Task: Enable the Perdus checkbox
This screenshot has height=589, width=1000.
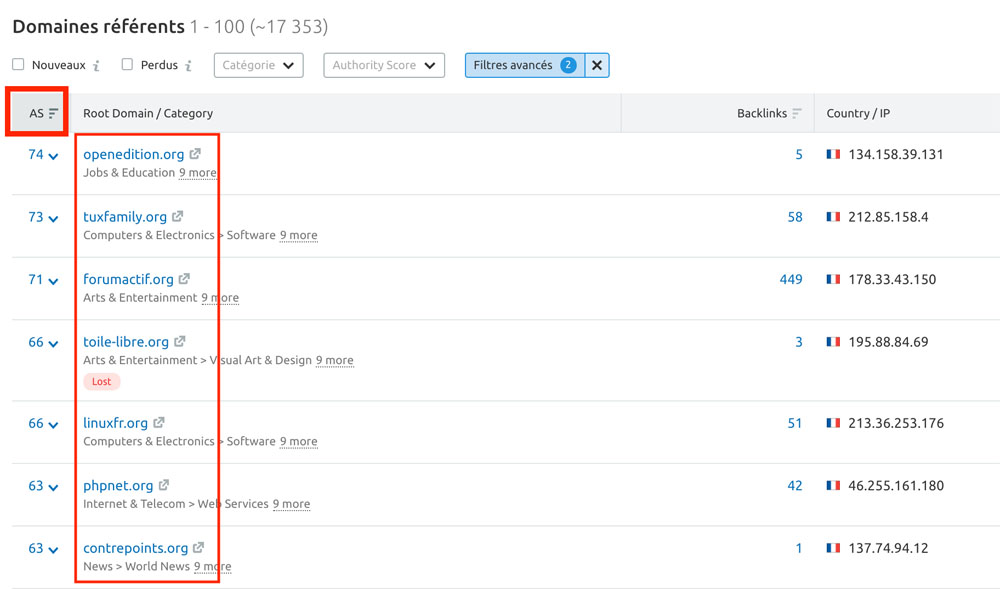Action: click(128, 64)
